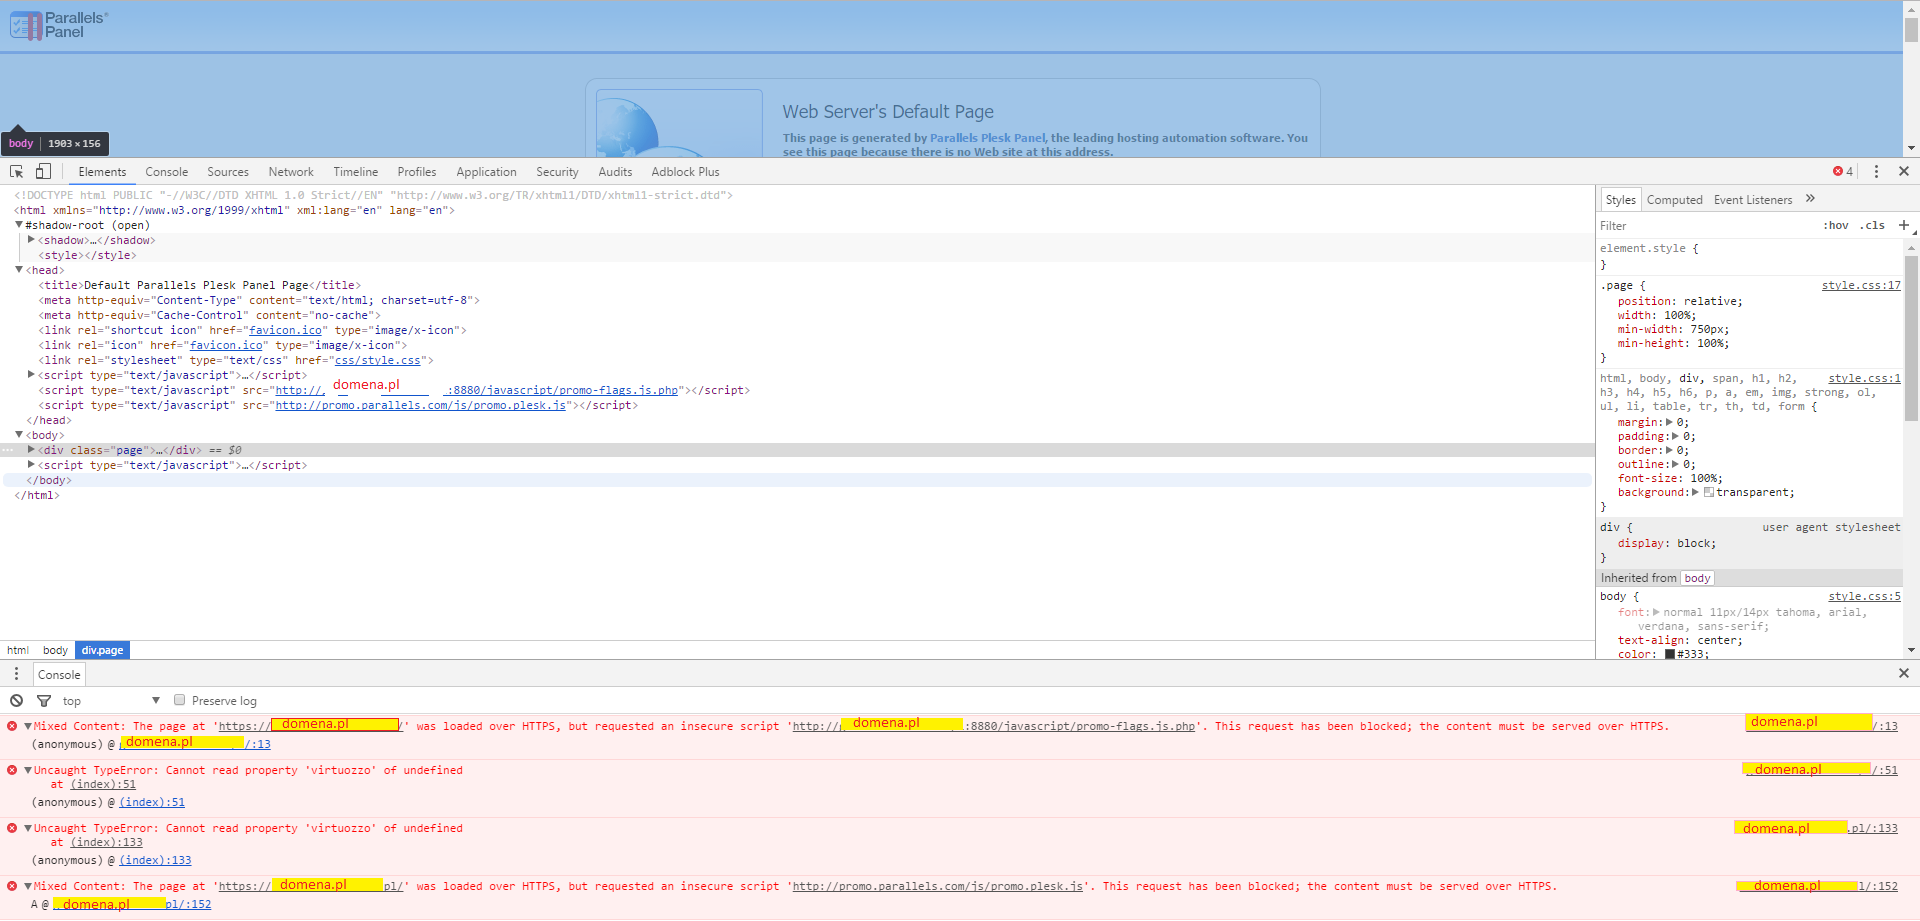The image size is (1920, 921).
Task: Open the promo.plesk.js script src link in the Elements tree
Action: point(421,405)
